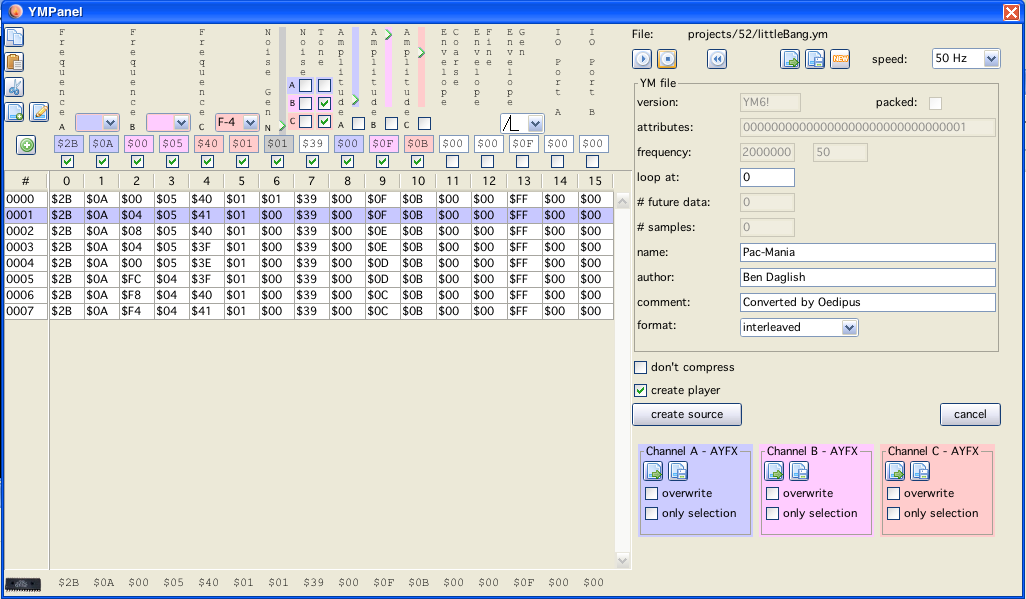Click the author field containing Ben Daglish
The width and height of the screenshot is (1026, 599).
pyautogui.click(x=867, y=277)
